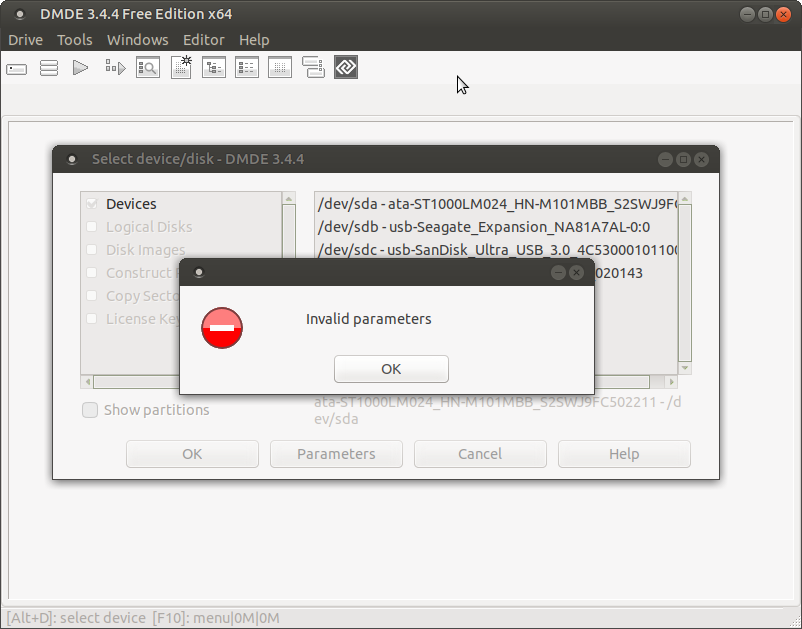This screenshot has width=802, height=629.
Task: Close the Invalid parameters error dialog
Action: click(x=576, y=273)
